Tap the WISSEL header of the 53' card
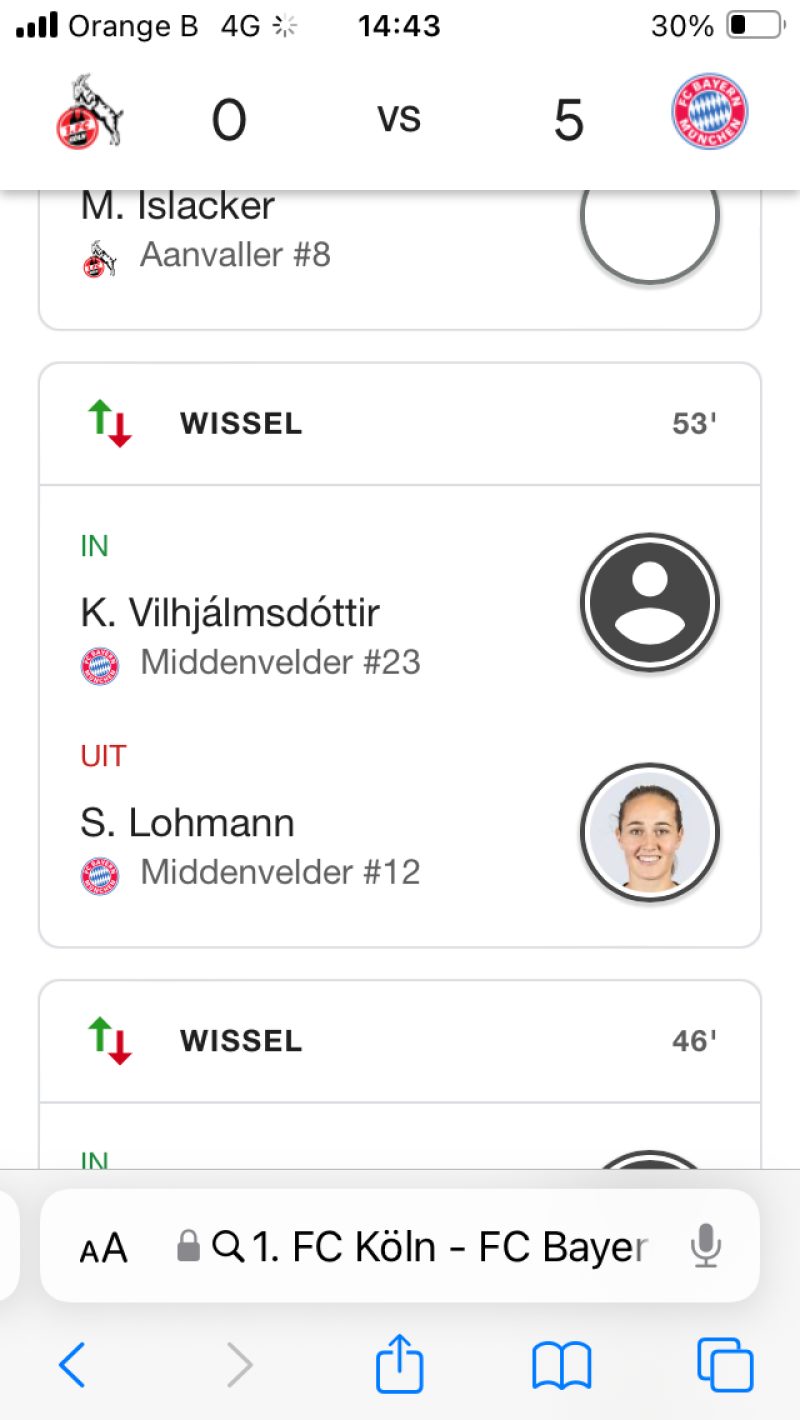The image size is (800, 1420). (241, 424)
